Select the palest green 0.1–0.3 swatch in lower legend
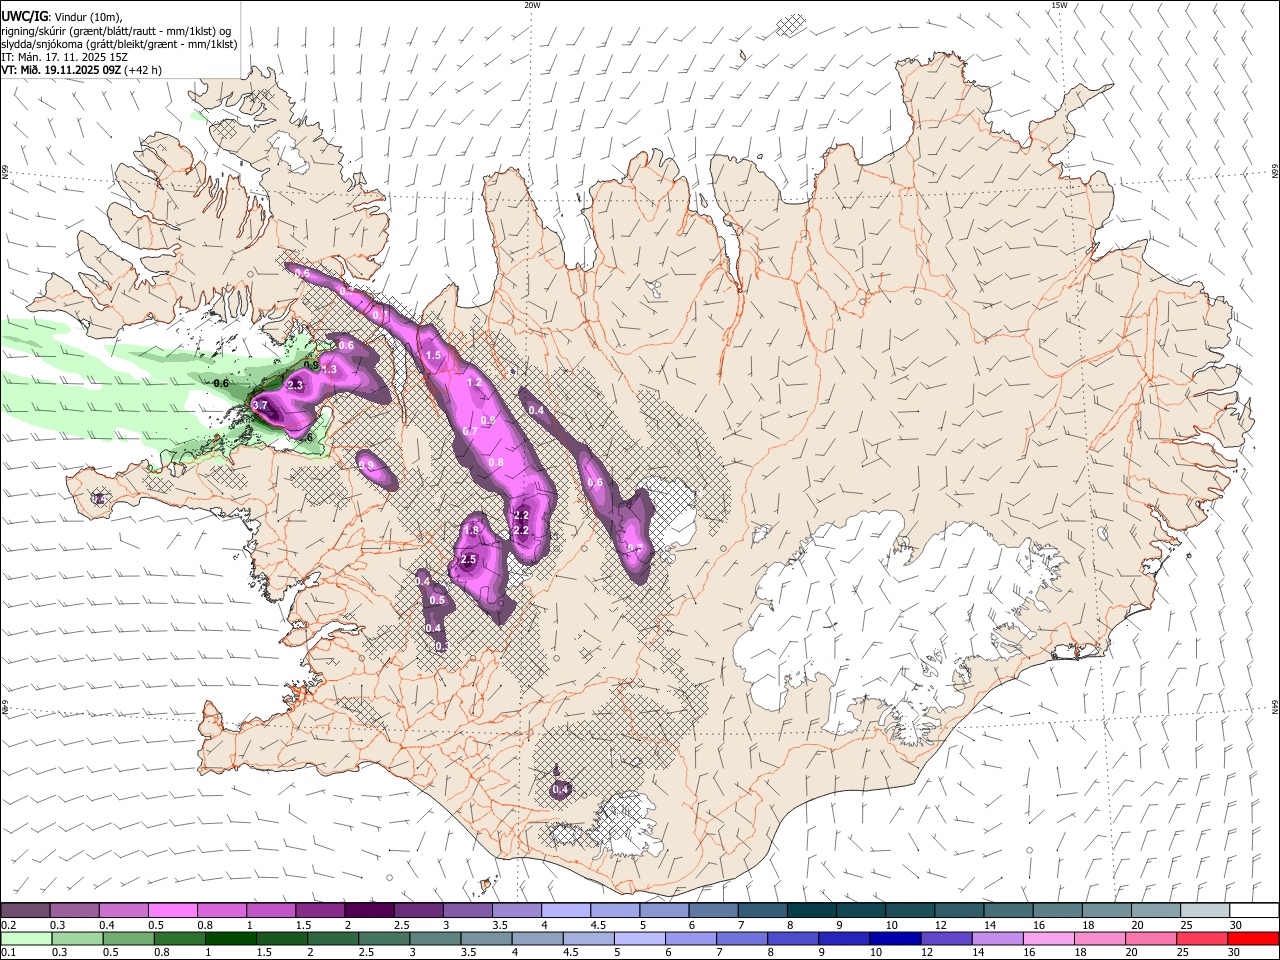This screenshot has height=960, width=1280. pos(27,938)
